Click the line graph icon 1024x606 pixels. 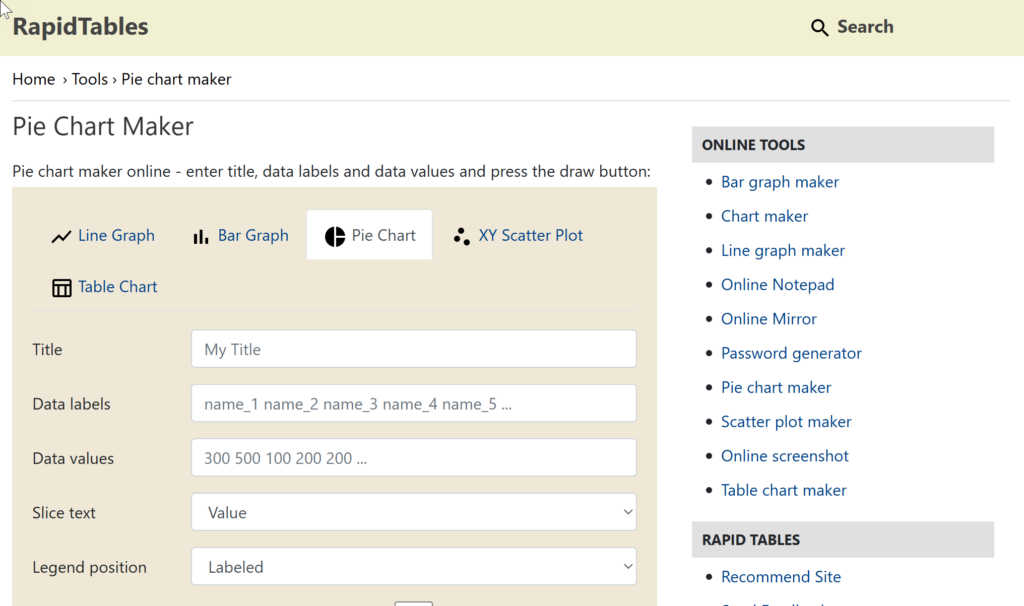click(x=61, y=237)
